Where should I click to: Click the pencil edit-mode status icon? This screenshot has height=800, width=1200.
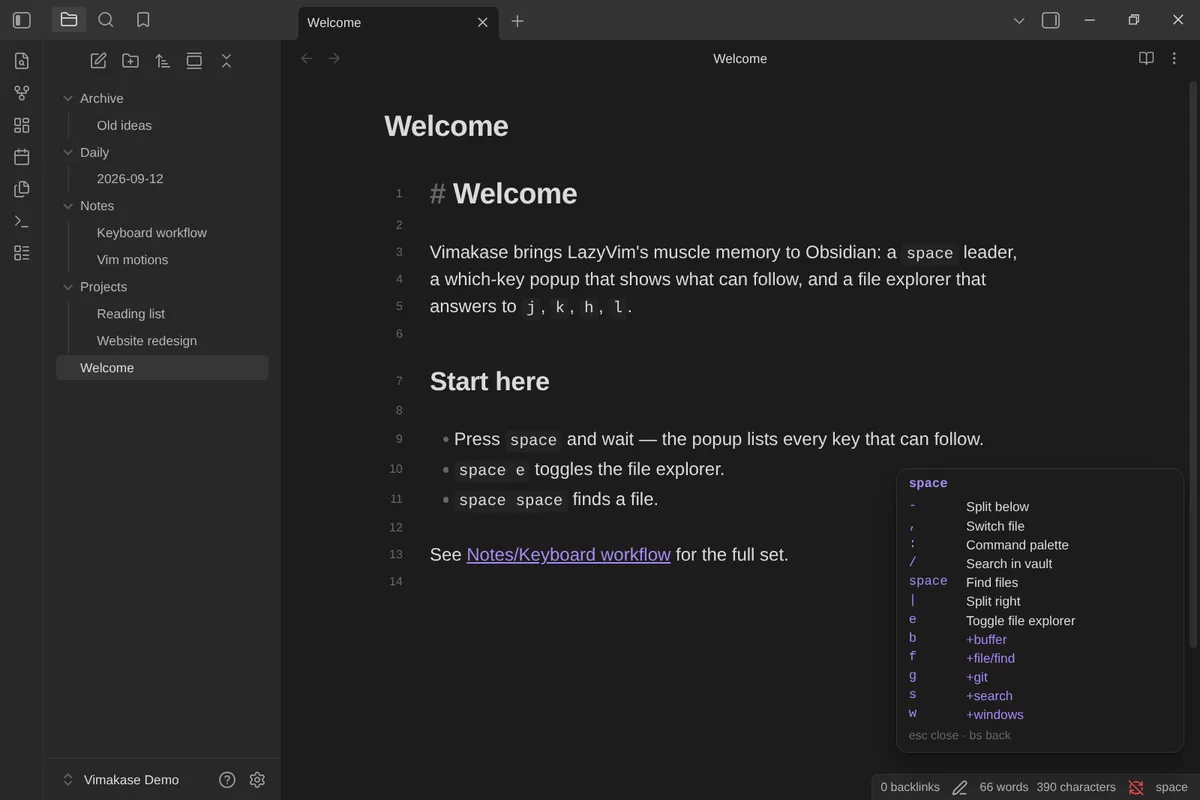coord(960,787)
